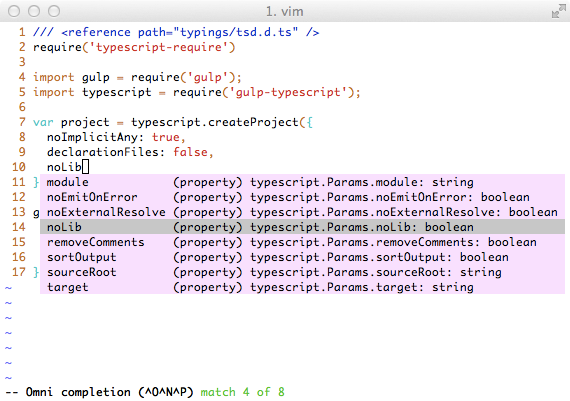Click the red close window button
The image size is (570, 401).
click(x=14, y=11)
